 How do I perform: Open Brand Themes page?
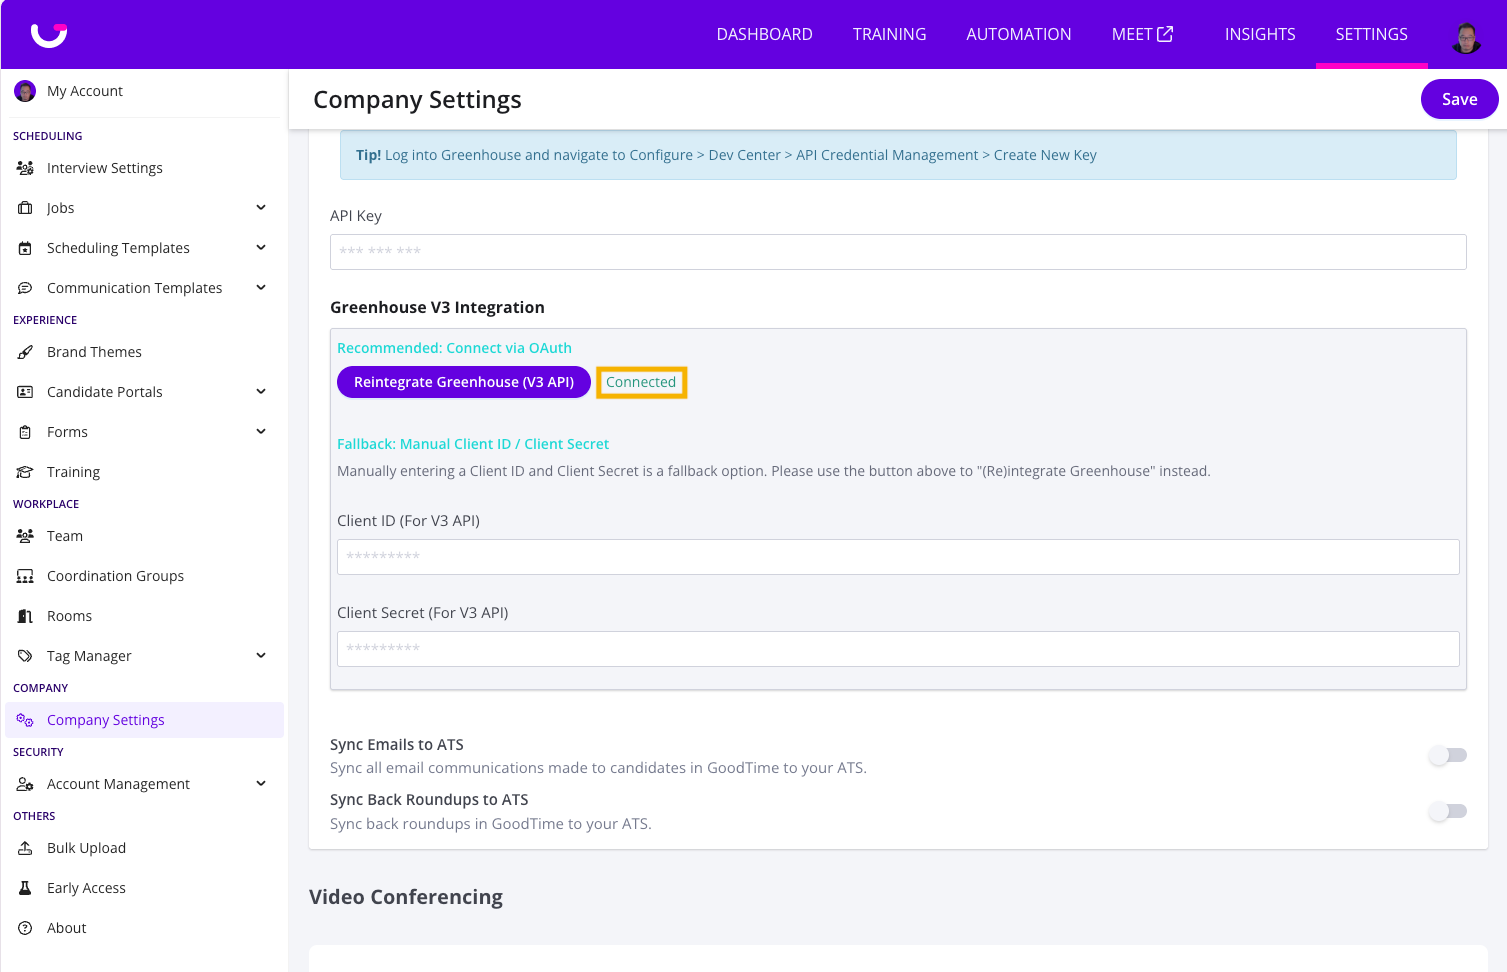pyautogui.click(x=94, y=352)
